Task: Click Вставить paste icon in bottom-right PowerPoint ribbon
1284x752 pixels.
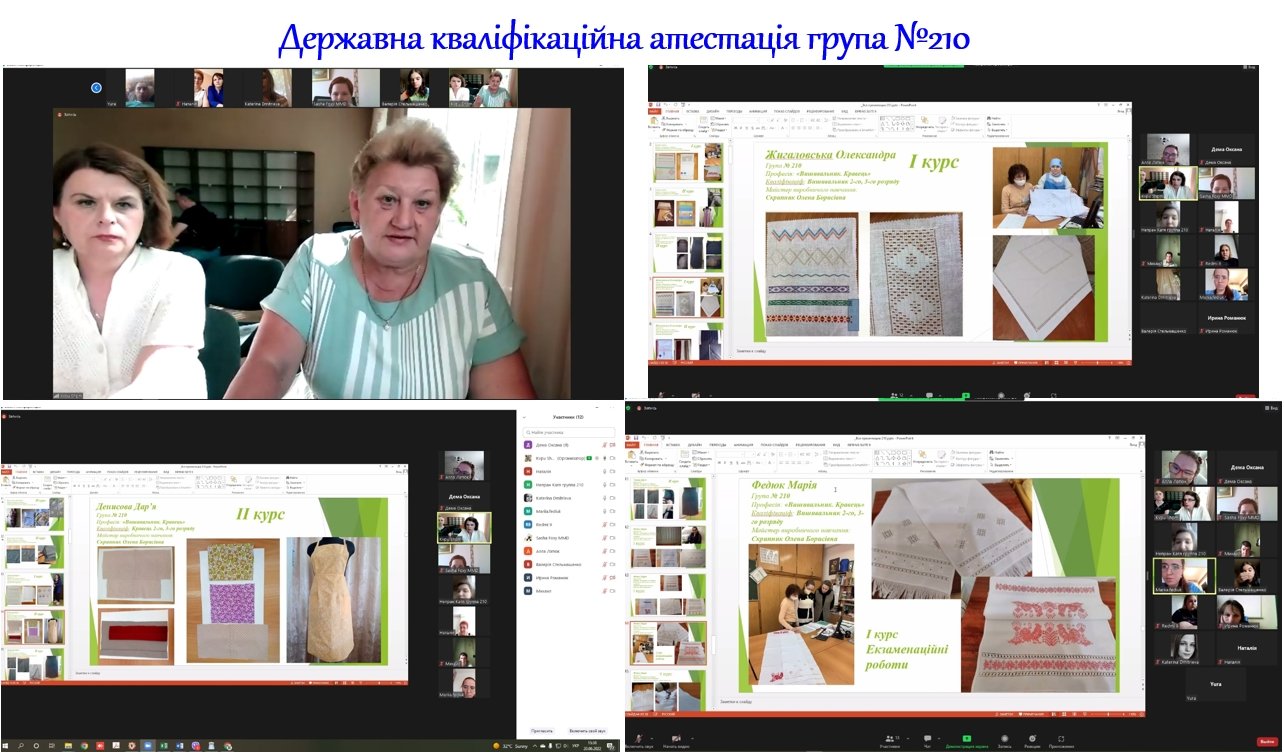Action: [631, 456]
